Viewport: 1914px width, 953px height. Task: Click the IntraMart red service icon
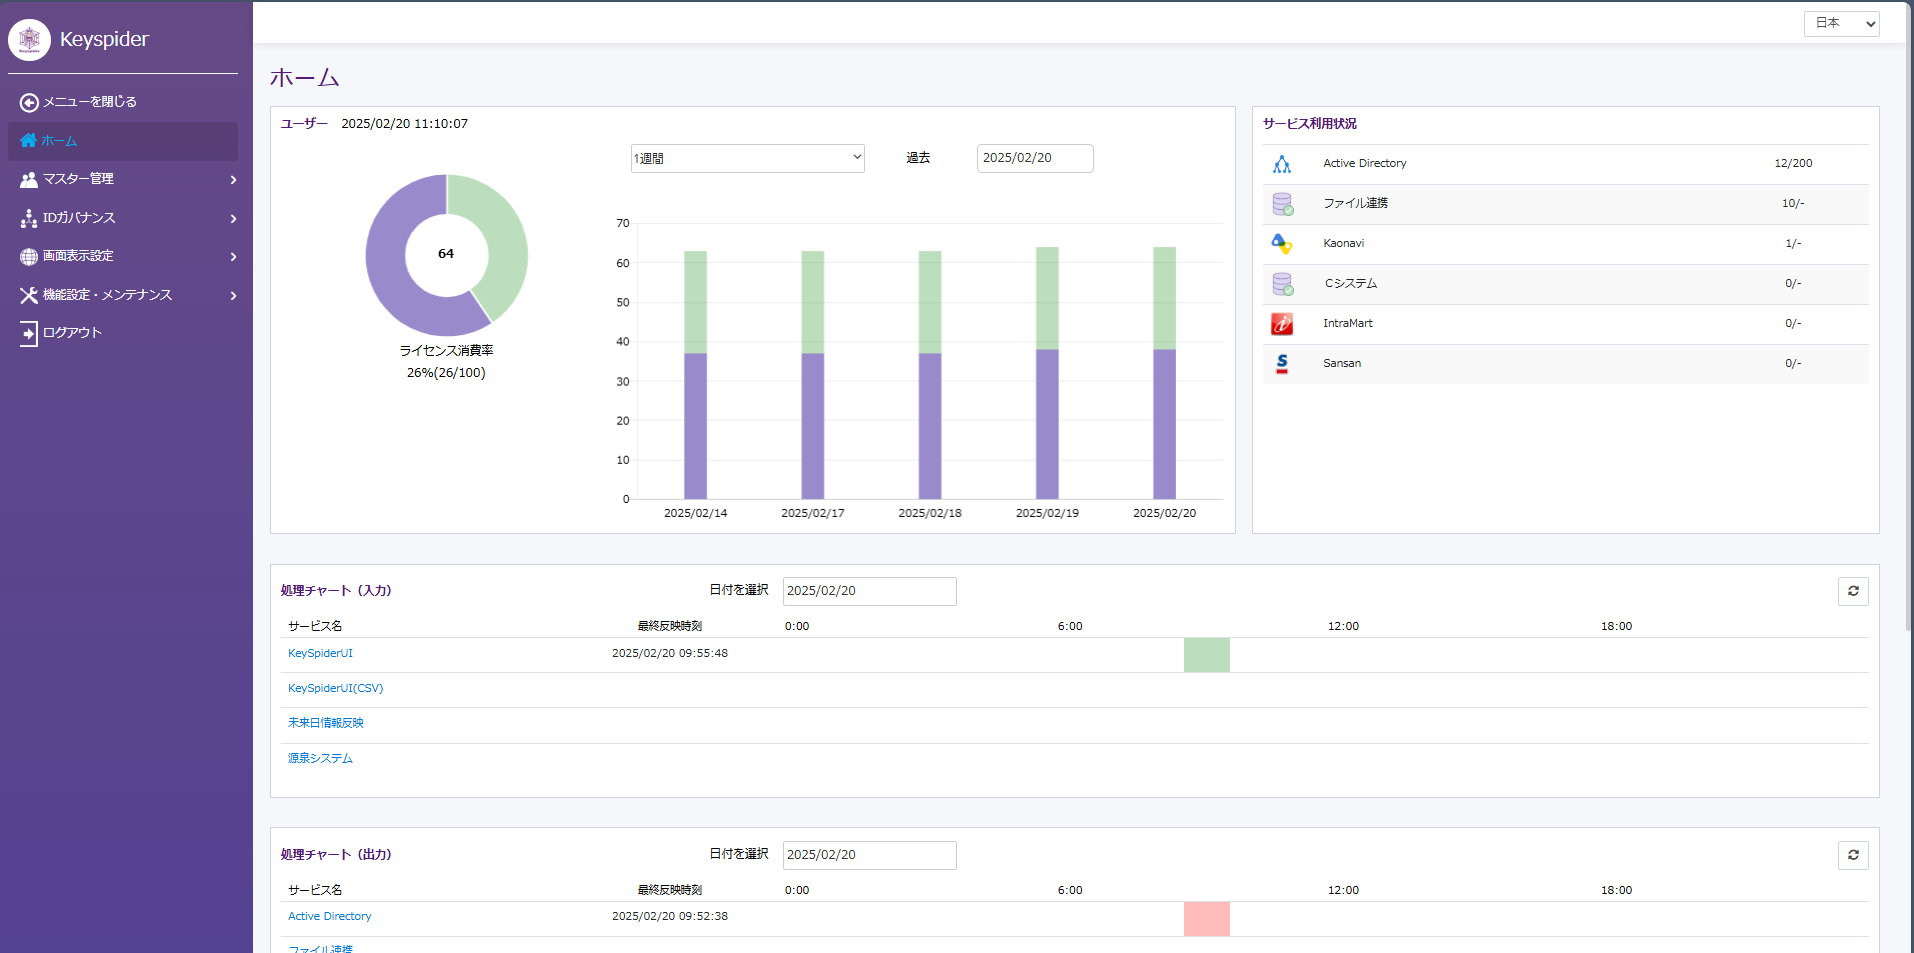click(1282, 324)
